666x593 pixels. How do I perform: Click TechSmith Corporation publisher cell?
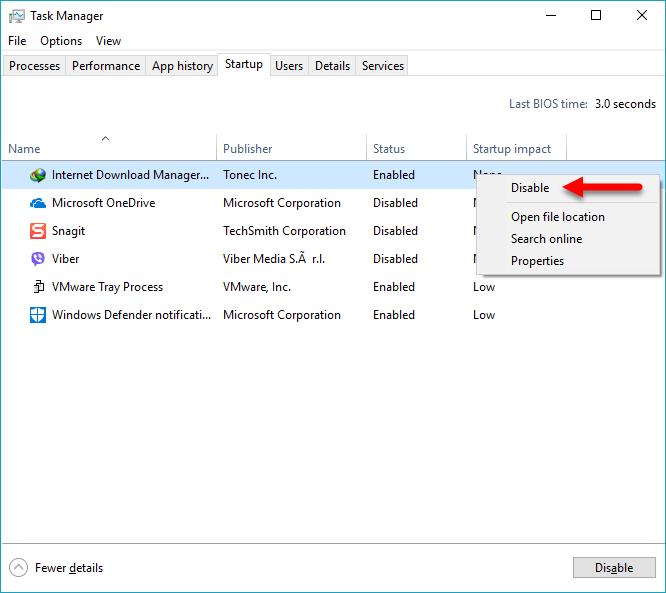coord(284,231)
